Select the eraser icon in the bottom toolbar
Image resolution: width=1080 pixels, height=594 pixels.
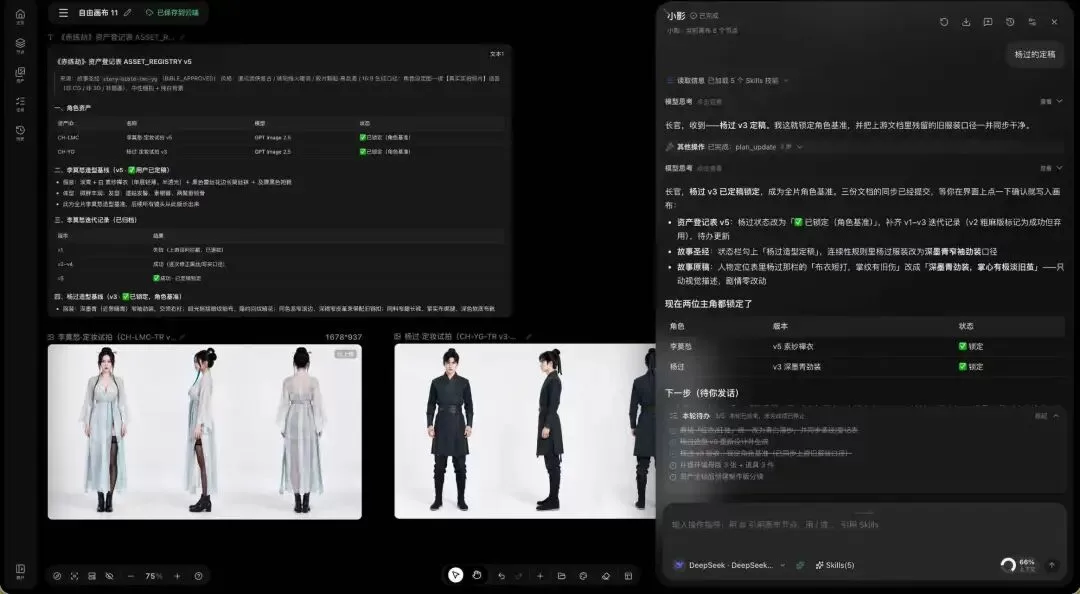(x=605, y=576)
